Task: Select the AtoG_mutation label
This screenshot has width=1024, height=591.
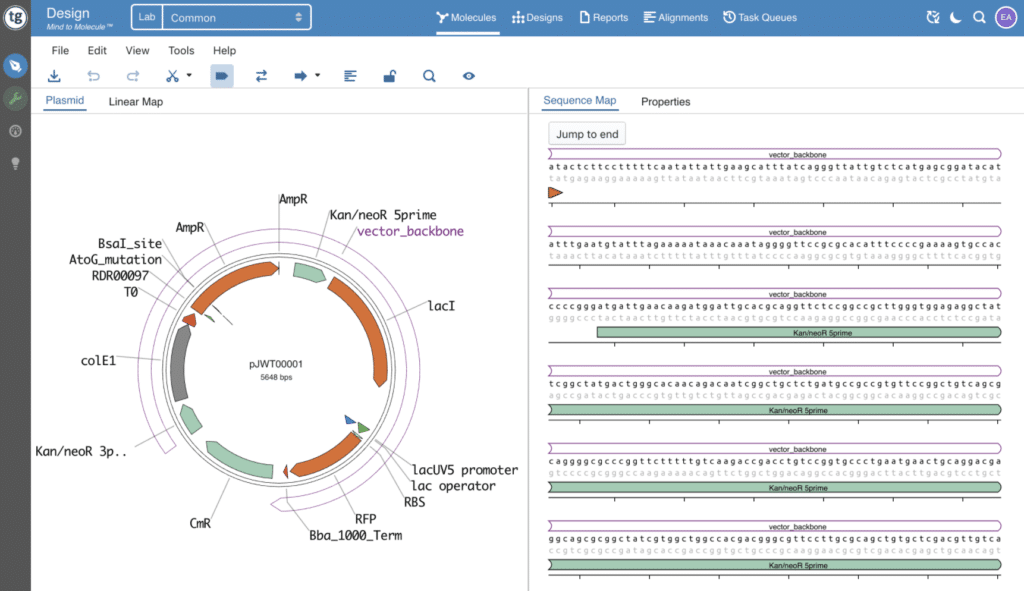Action: click(115, 259)
